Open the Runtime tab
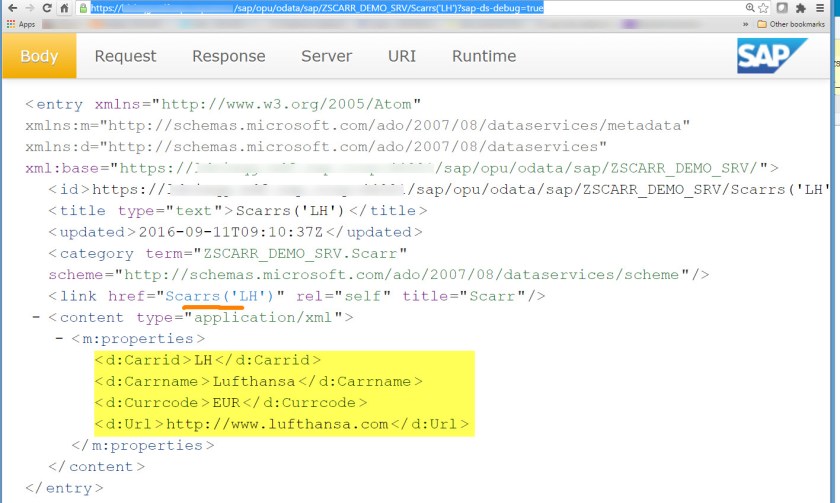Screen dimensions: 840x503 click(x=484, y=56)
